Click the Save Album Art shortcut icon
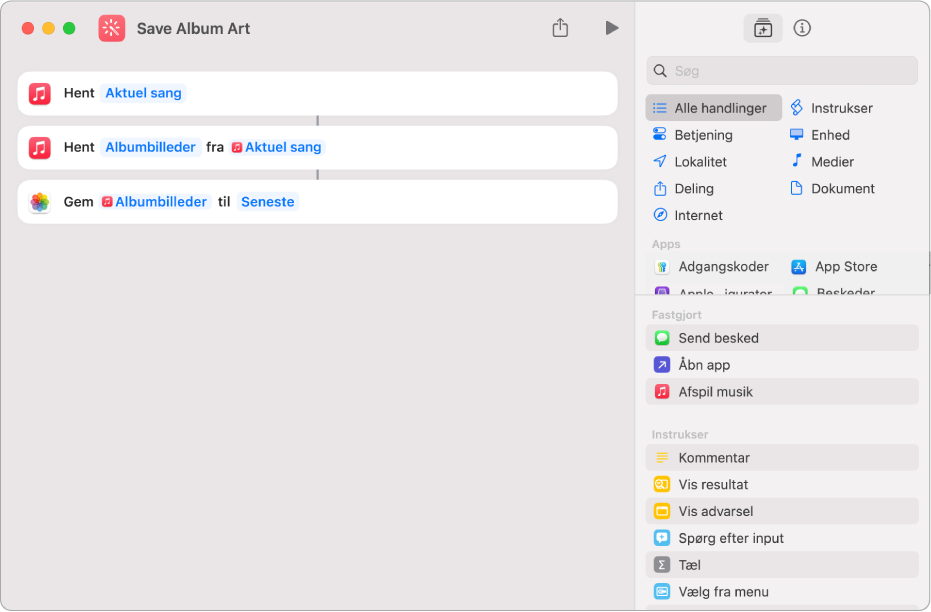931x612 pixels. click(x=112, y=28)
